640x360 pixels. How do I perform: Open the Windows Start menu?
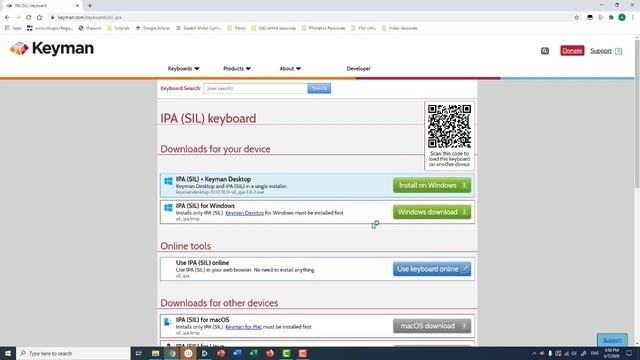[x=8, y=353]
